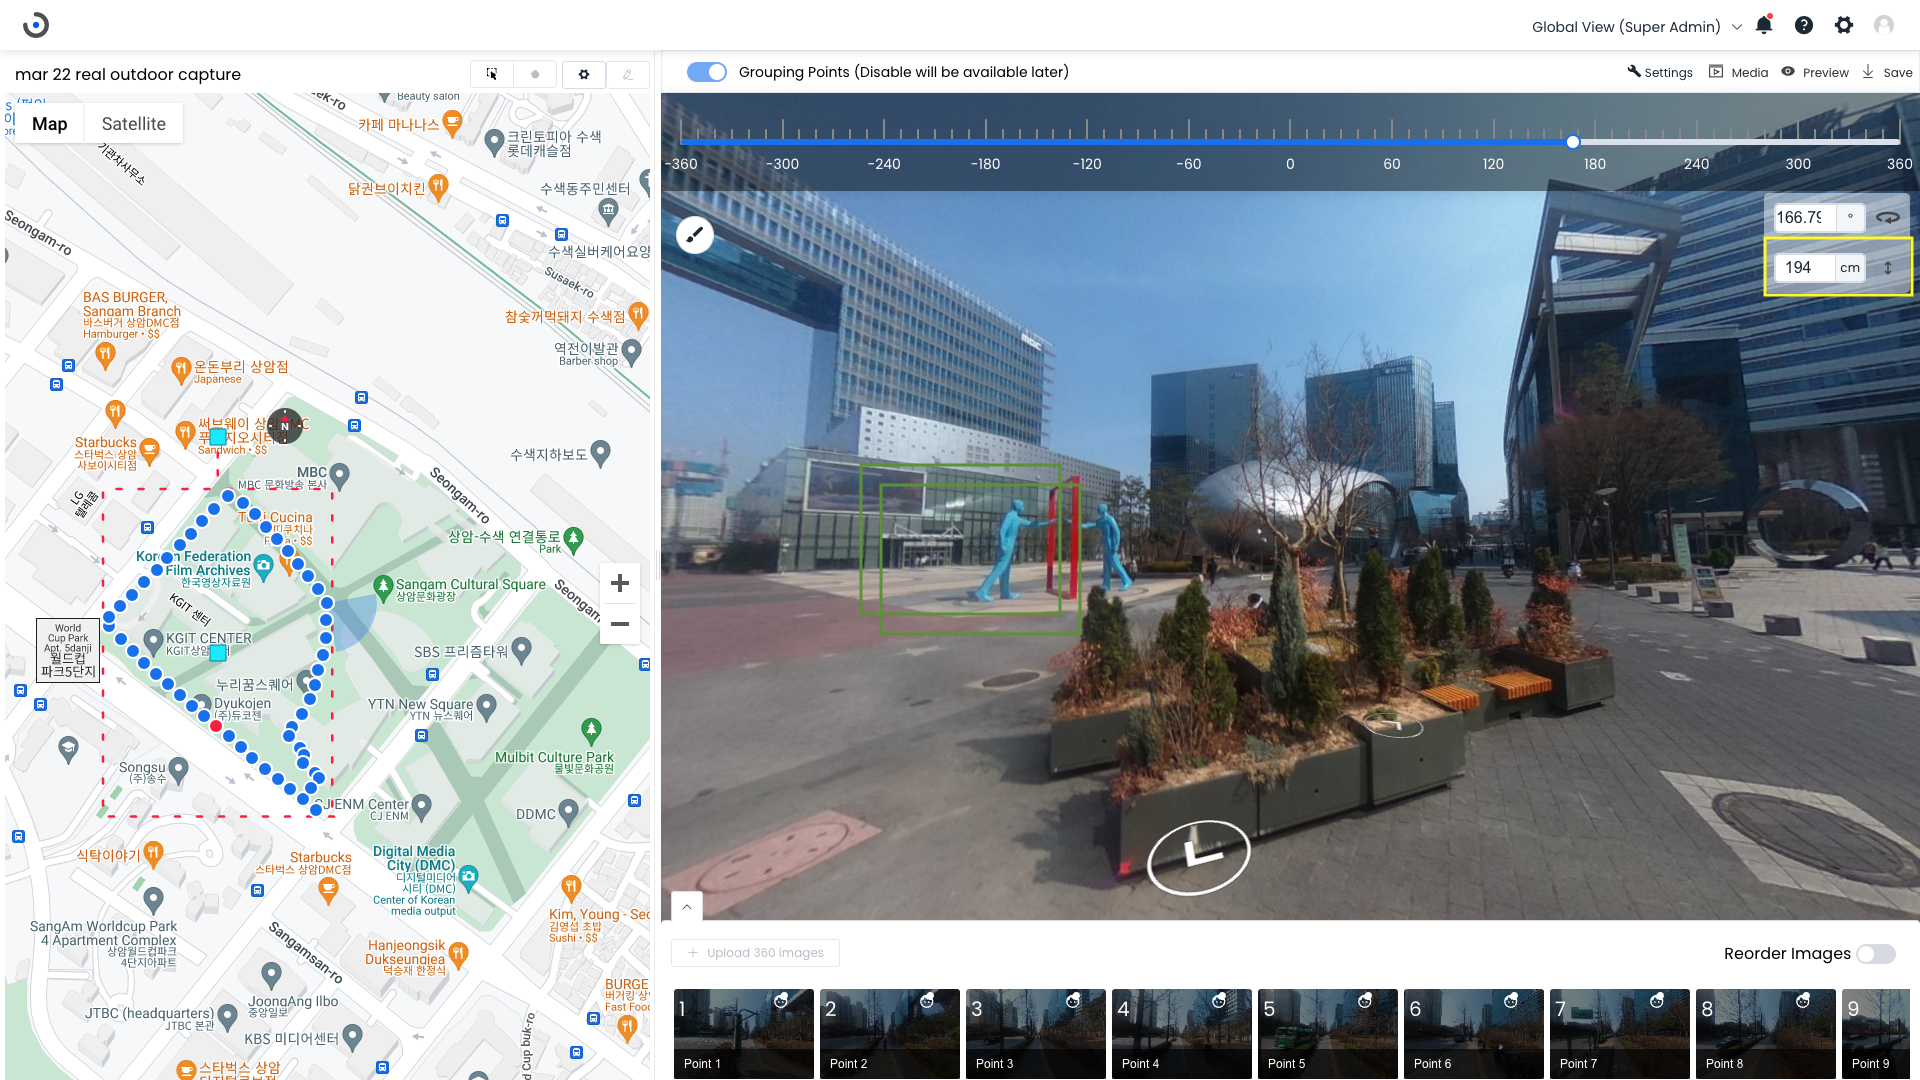Click the World Cup Park Apt label box
The height and width of the screenshot is (1080, 1920).
point(68,651)
